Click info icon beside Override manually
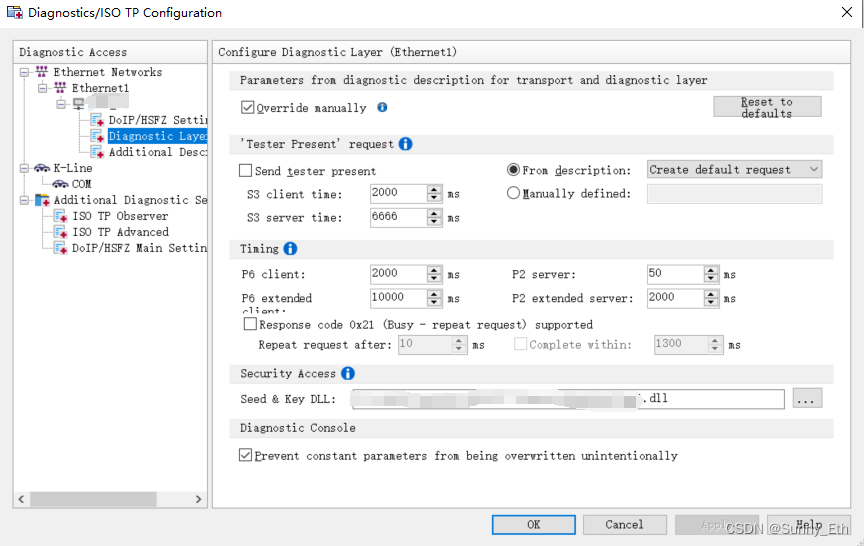This screenshot has width=864, height=546. coord(382,107)
